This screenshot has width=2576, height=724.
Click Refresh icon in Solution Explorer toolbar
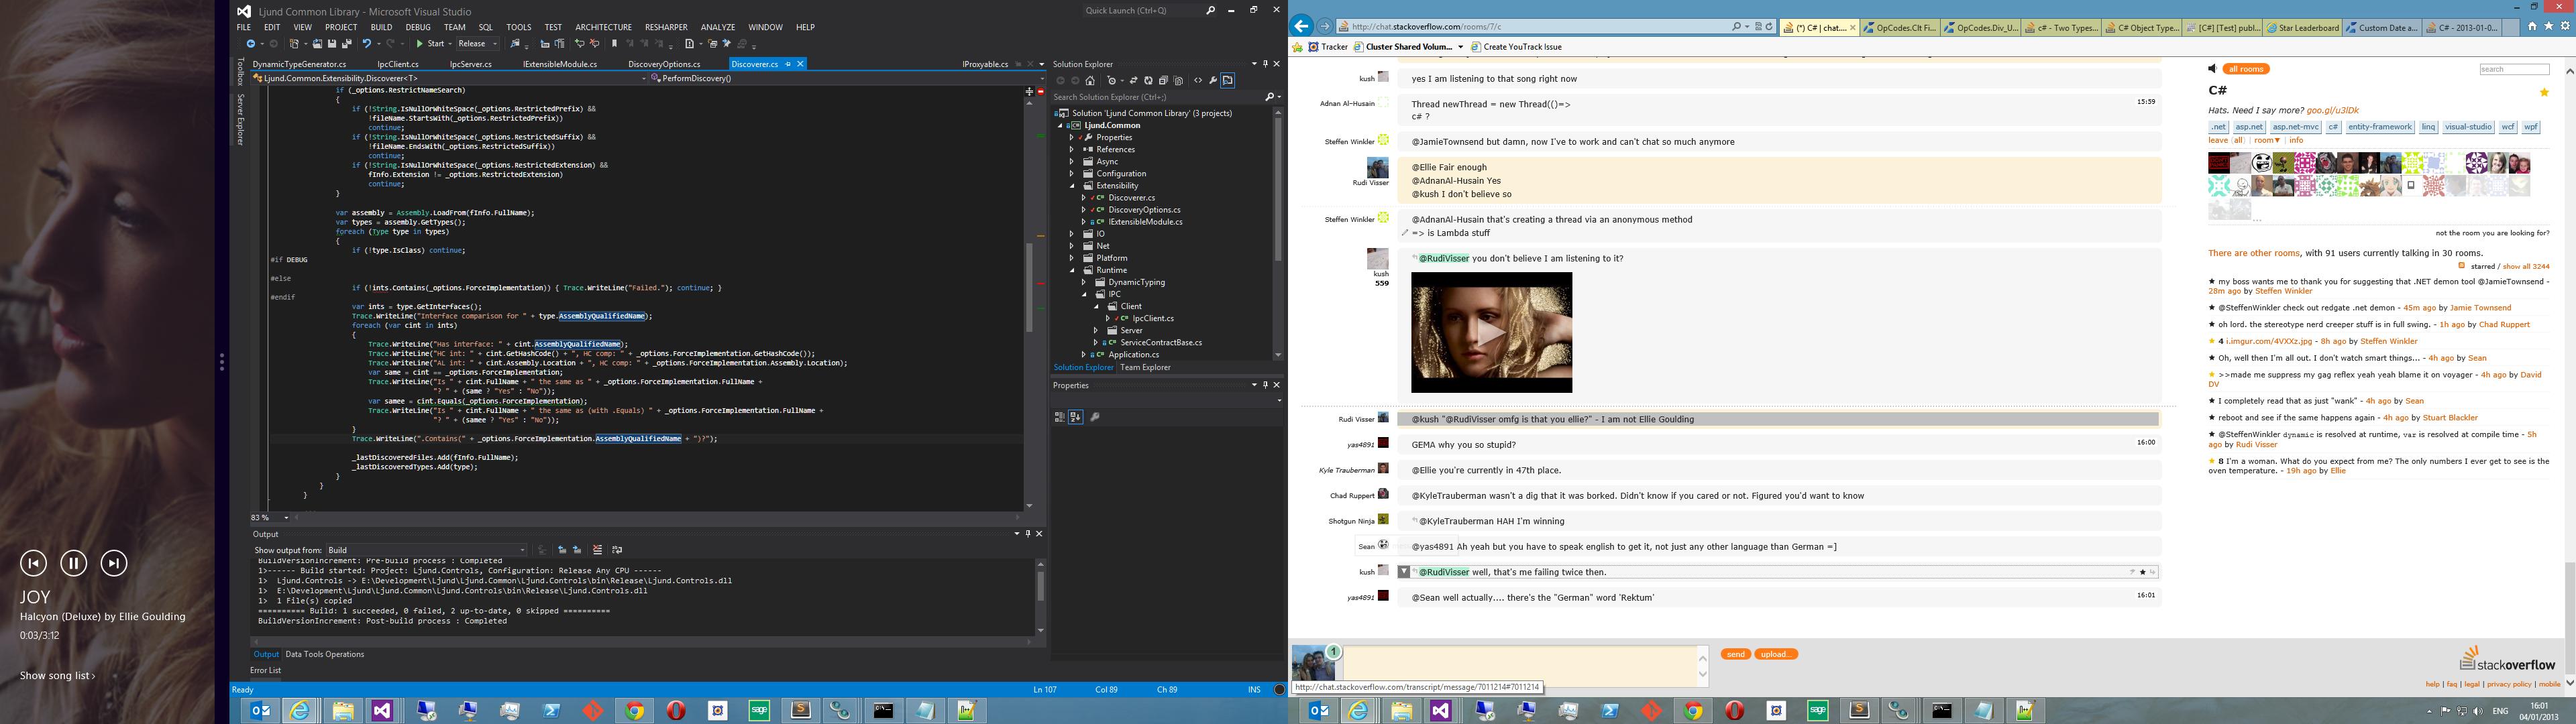click(1149, 81)
